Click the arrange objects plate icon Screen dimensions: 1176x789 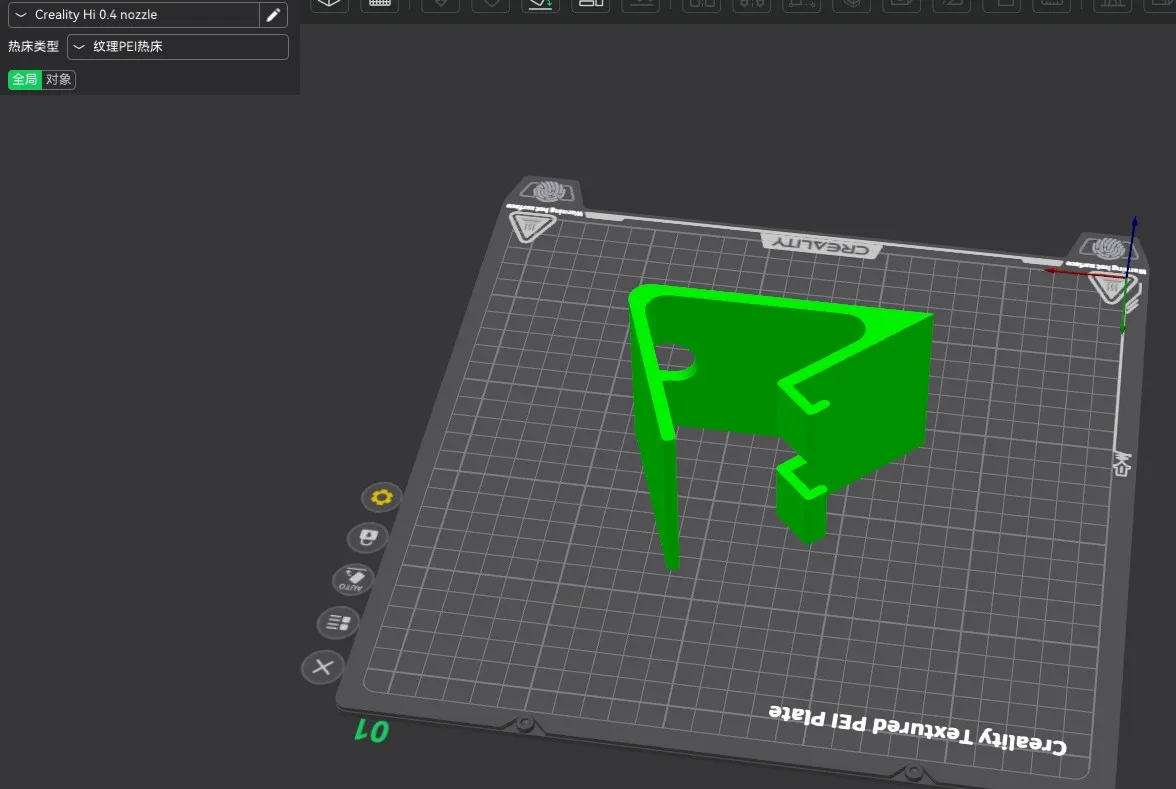[338, 623]
